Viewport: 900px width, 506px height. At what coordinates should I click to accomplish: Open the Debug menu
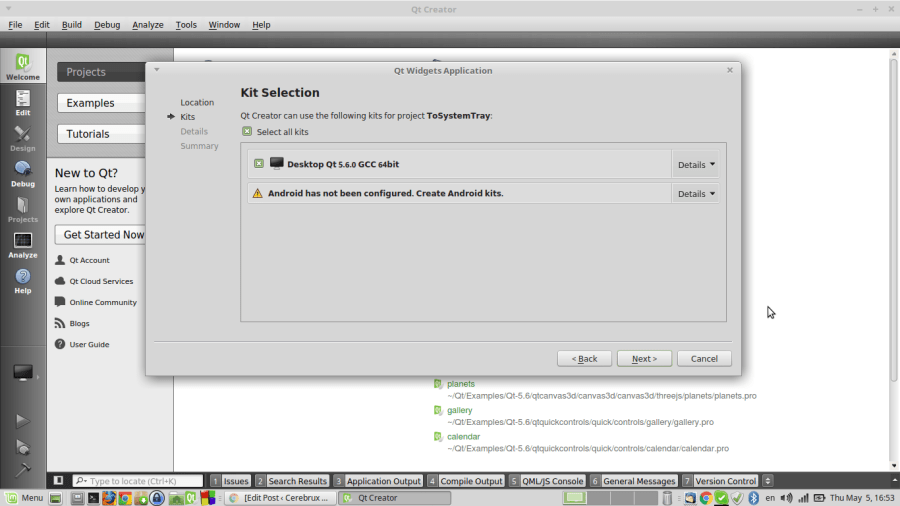pos(107,25)
